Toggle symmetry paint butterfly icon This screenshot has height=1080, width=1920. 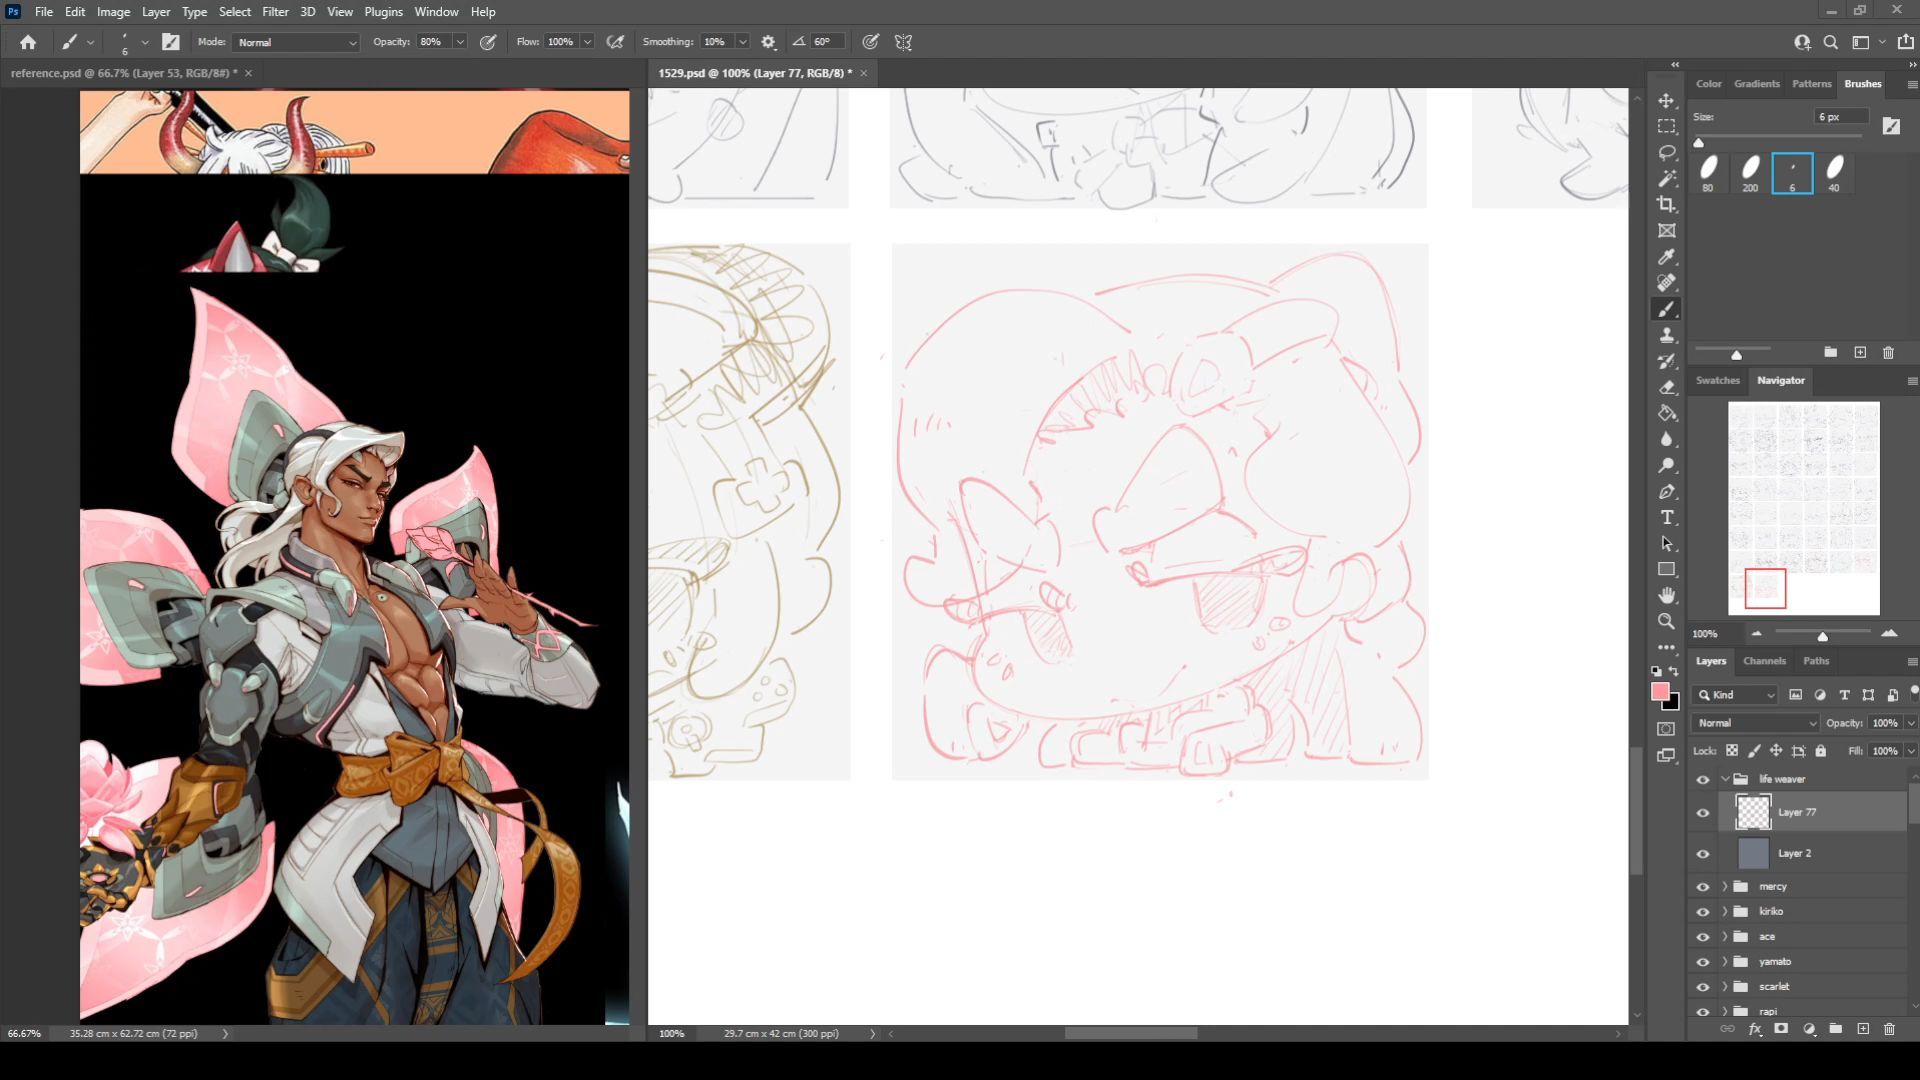point(903,42)
